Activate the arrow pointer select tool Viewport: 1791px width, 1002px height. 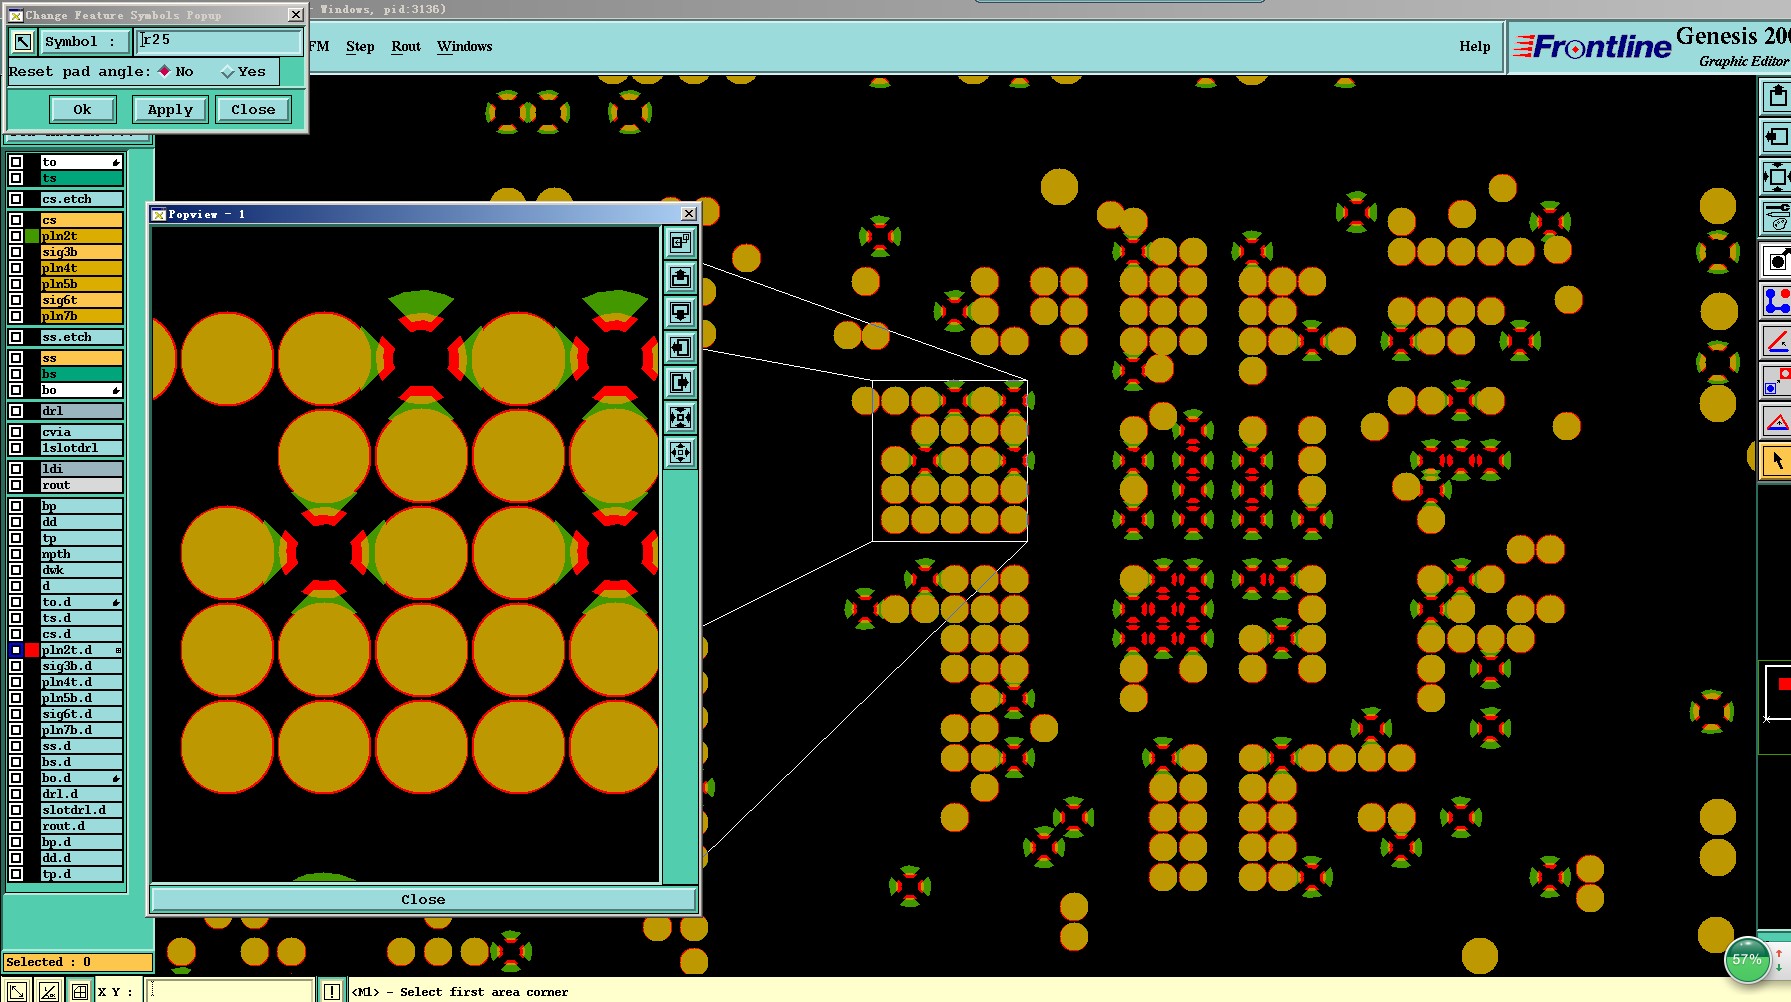click(1776, 461)
